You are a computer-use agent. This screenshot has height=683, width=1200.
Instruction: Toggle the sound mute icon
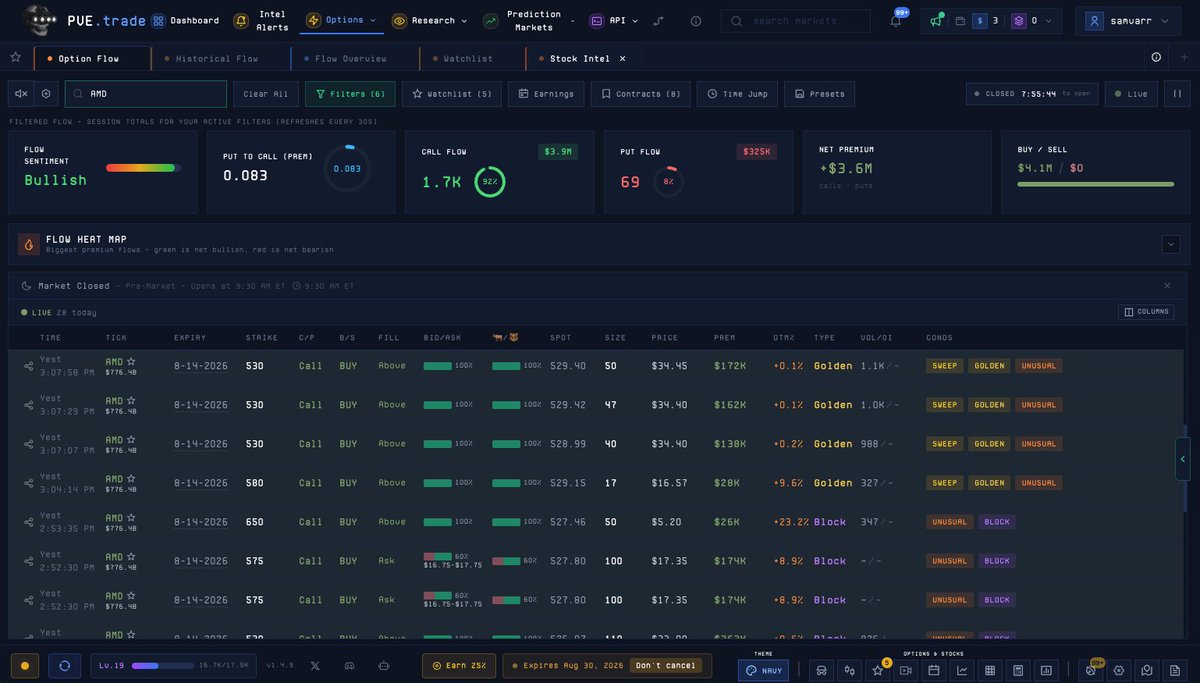[x=21, y=94]
